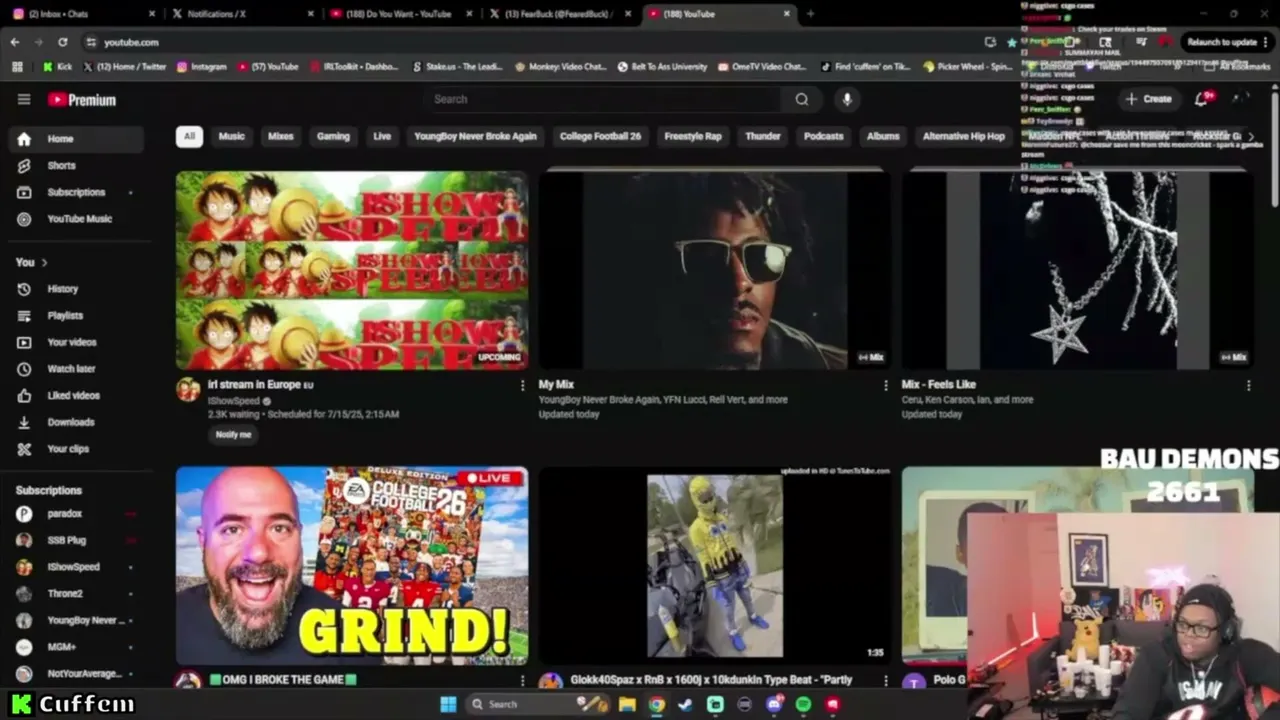This screenshot has height=720, width=1280.
Task: Open more options for irl stream video
Action: [522, 385]
